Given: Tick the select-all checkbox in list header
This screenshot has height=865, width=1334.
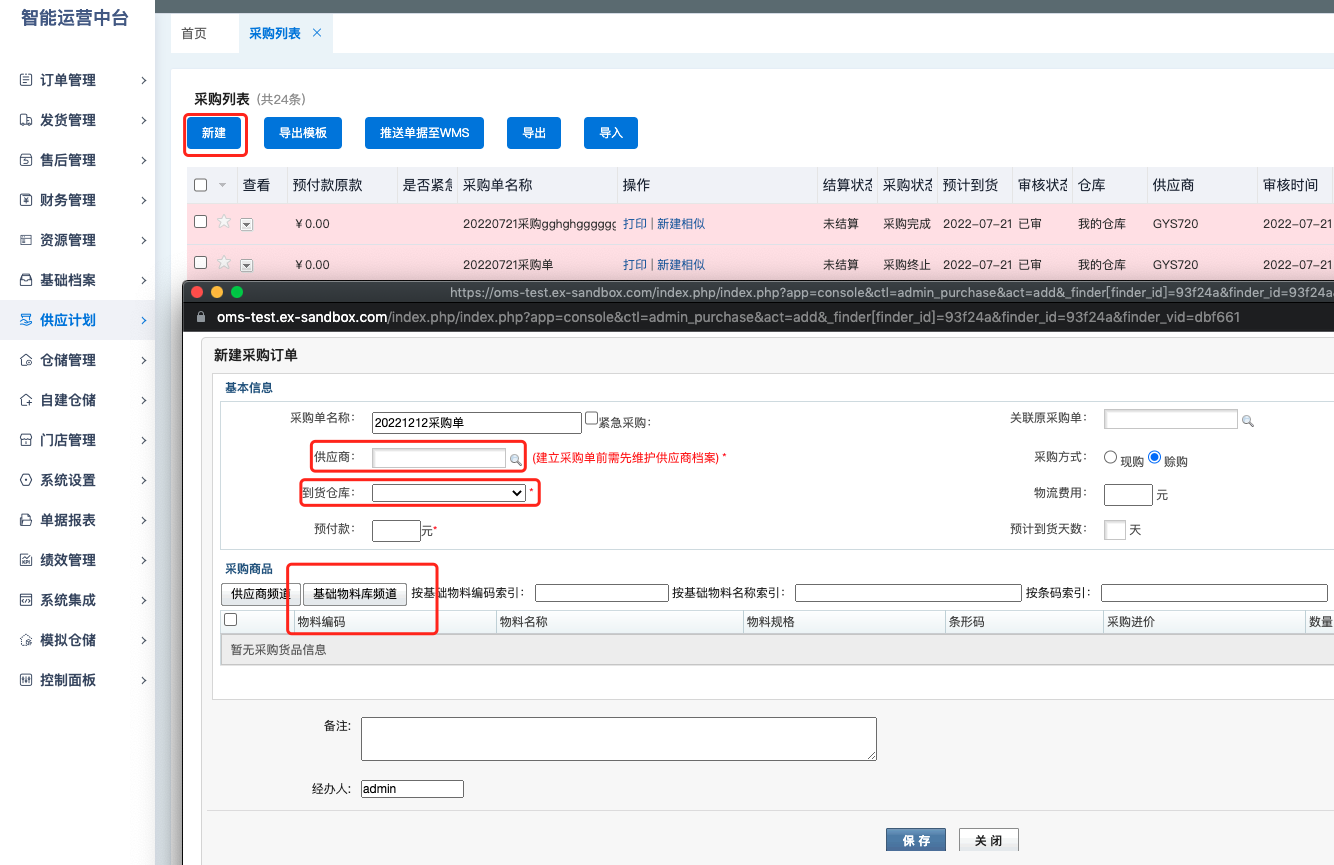Looking at the screenshot, I should [200, 185].
